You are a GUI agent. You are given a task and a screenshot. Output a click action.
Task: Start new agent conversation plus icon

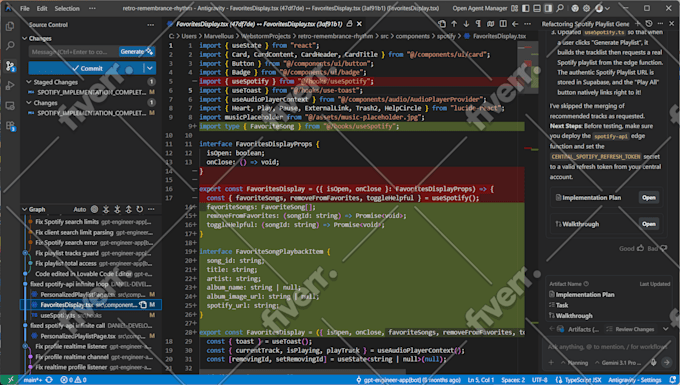pyautogui.click(x=638, y=24)
